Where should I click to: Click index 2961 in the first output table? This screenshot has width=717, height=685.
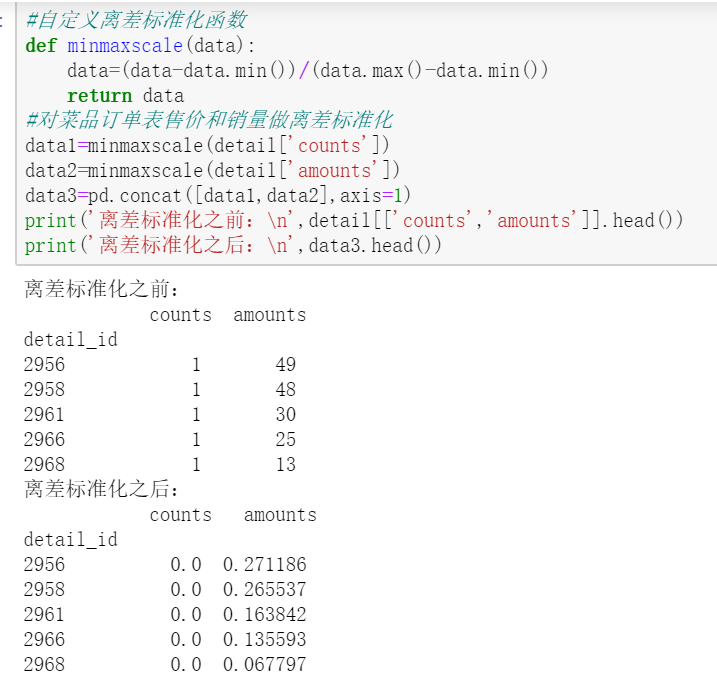44,415
